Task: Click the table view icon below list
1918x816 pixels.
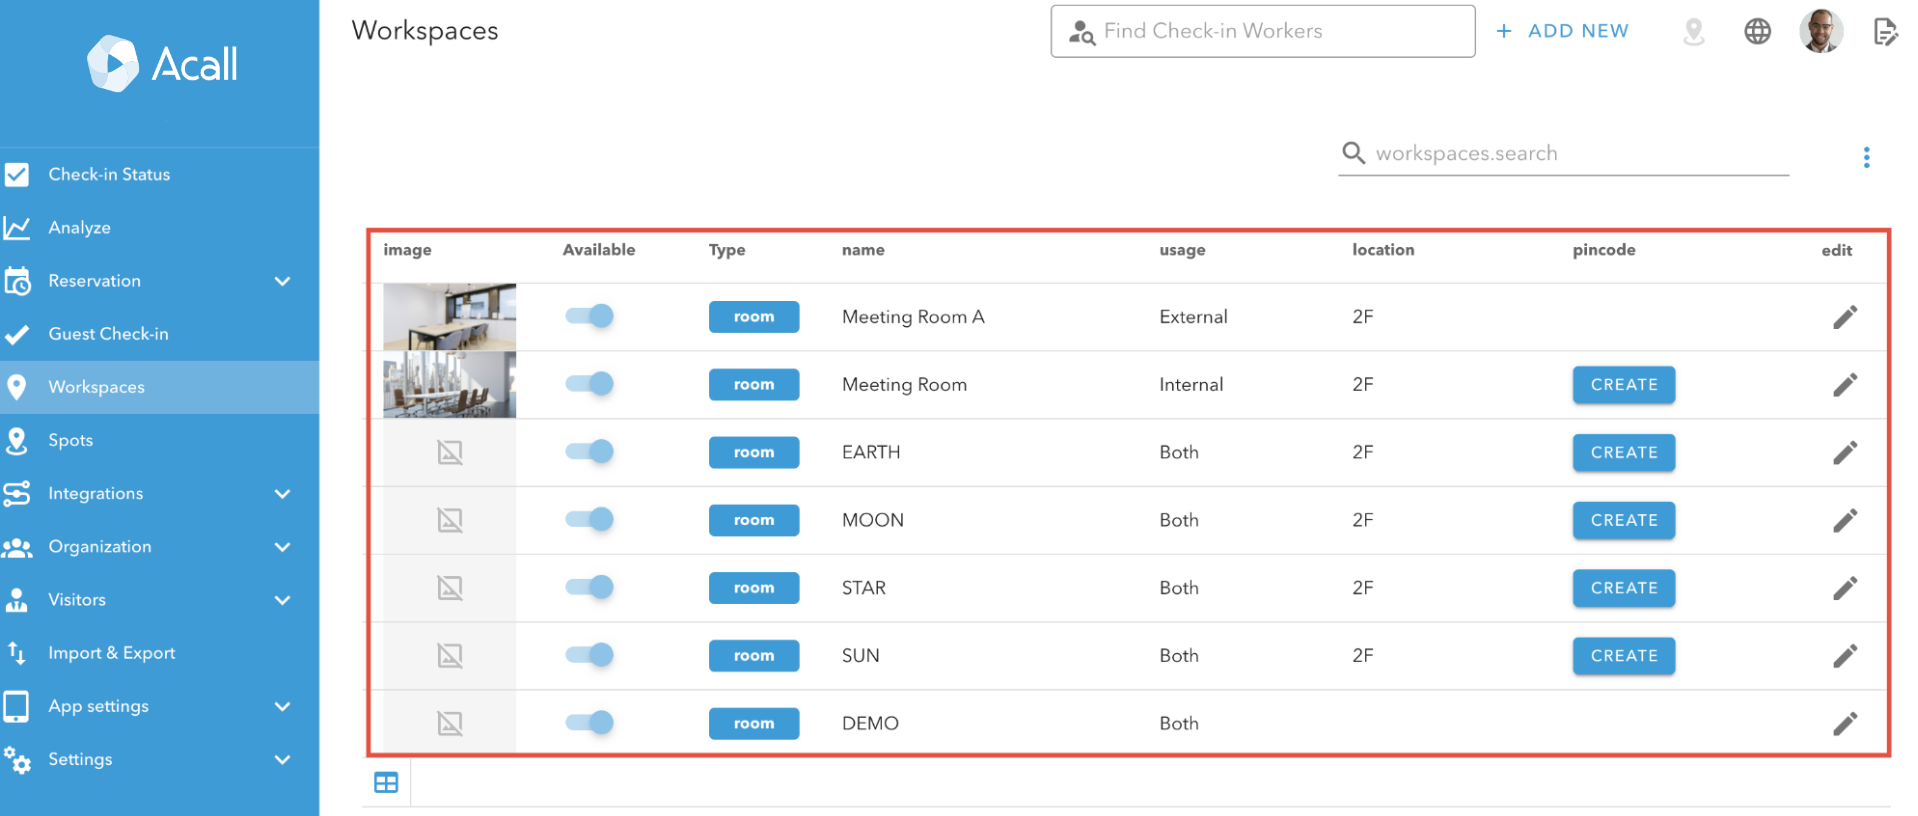Action: pyautogui.click(x=386, y=783)
